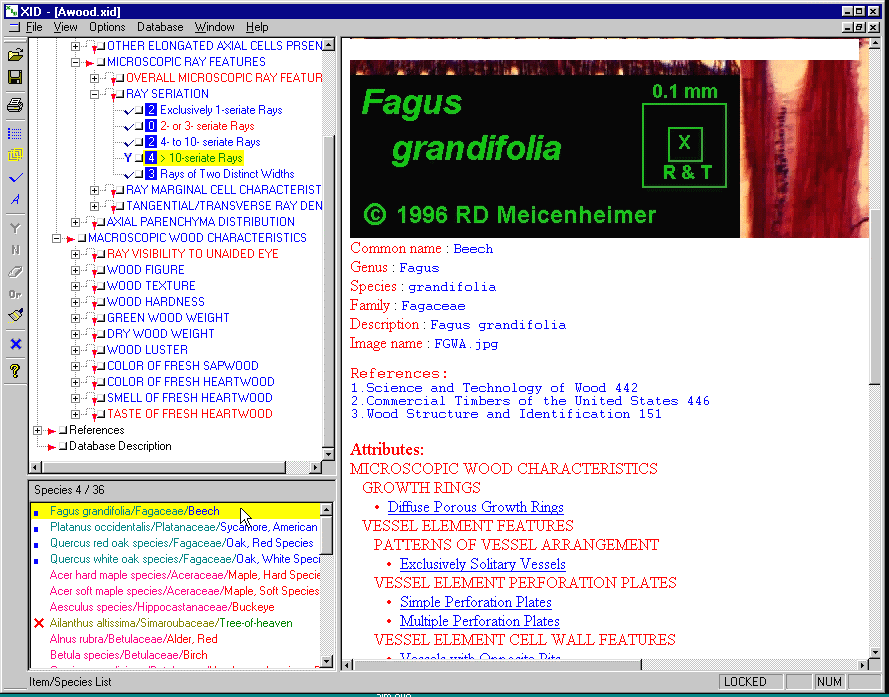
Task: Expand the WOOD TEXTURE tree node
Action: pos(76,286)
